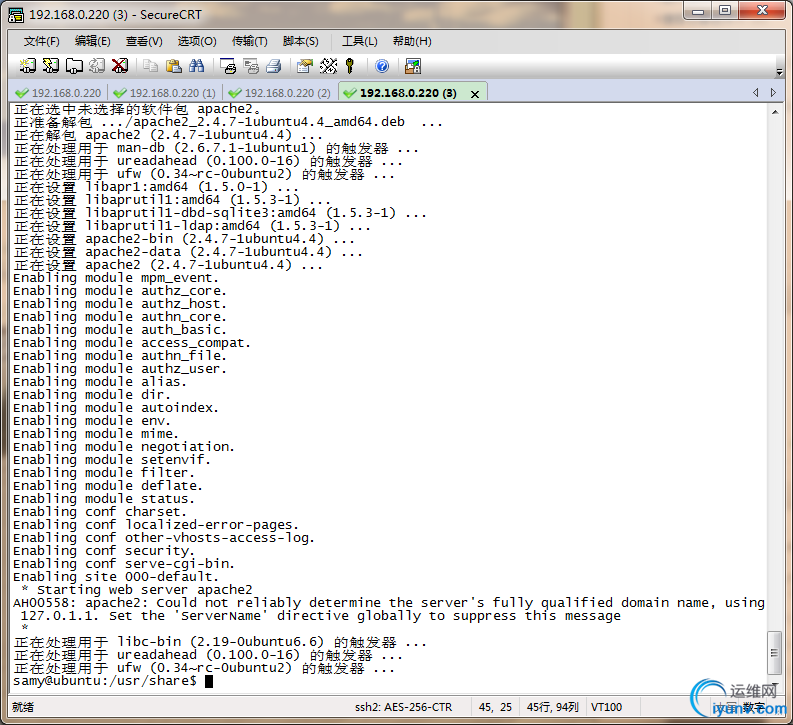The width and height of the screenshot is (793, 725).
Task: Click line 'Enabling module status.'
Action: 104,499
